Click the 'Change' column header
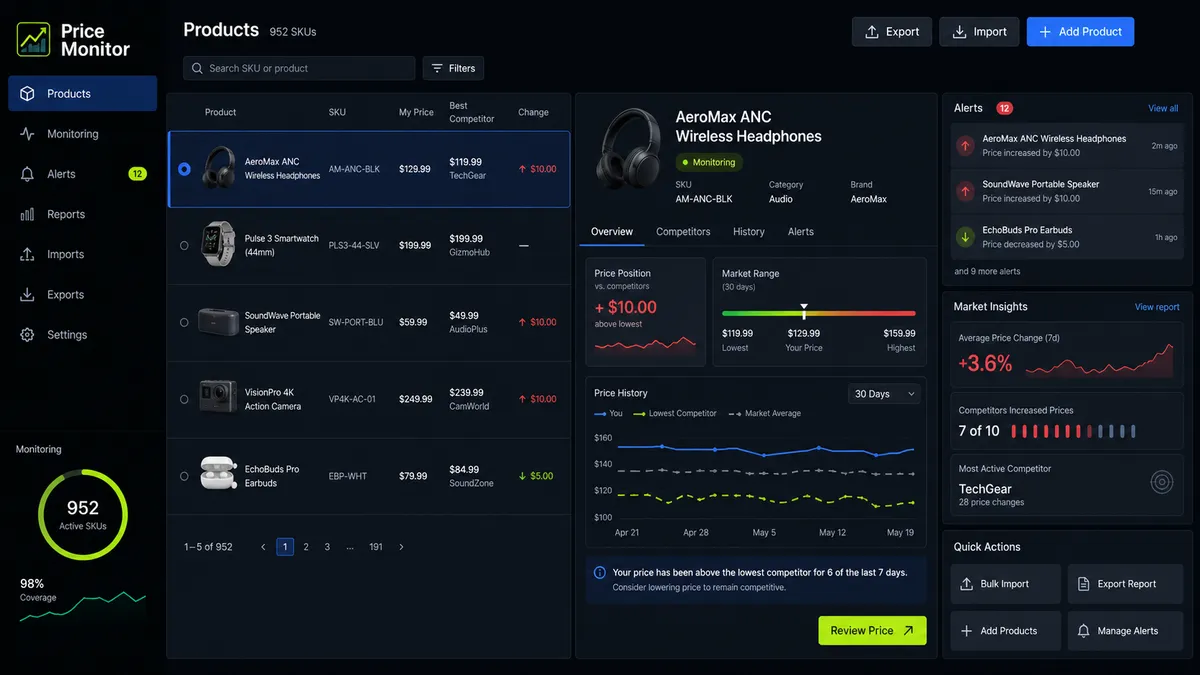The image size is (1200, 675). (x=533, y=112)
